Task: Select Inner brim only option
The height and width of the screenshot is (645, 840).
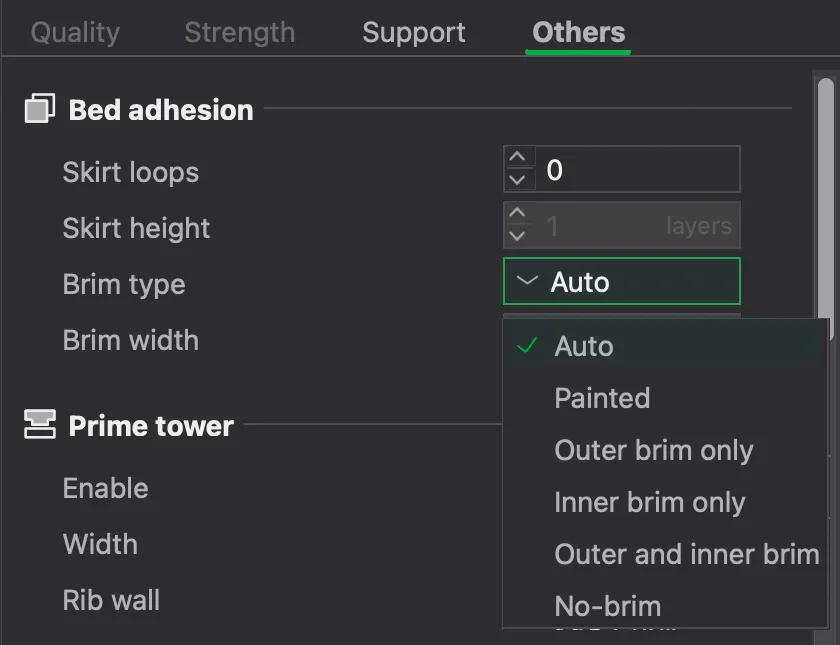Action: click(x=664, y=502)
